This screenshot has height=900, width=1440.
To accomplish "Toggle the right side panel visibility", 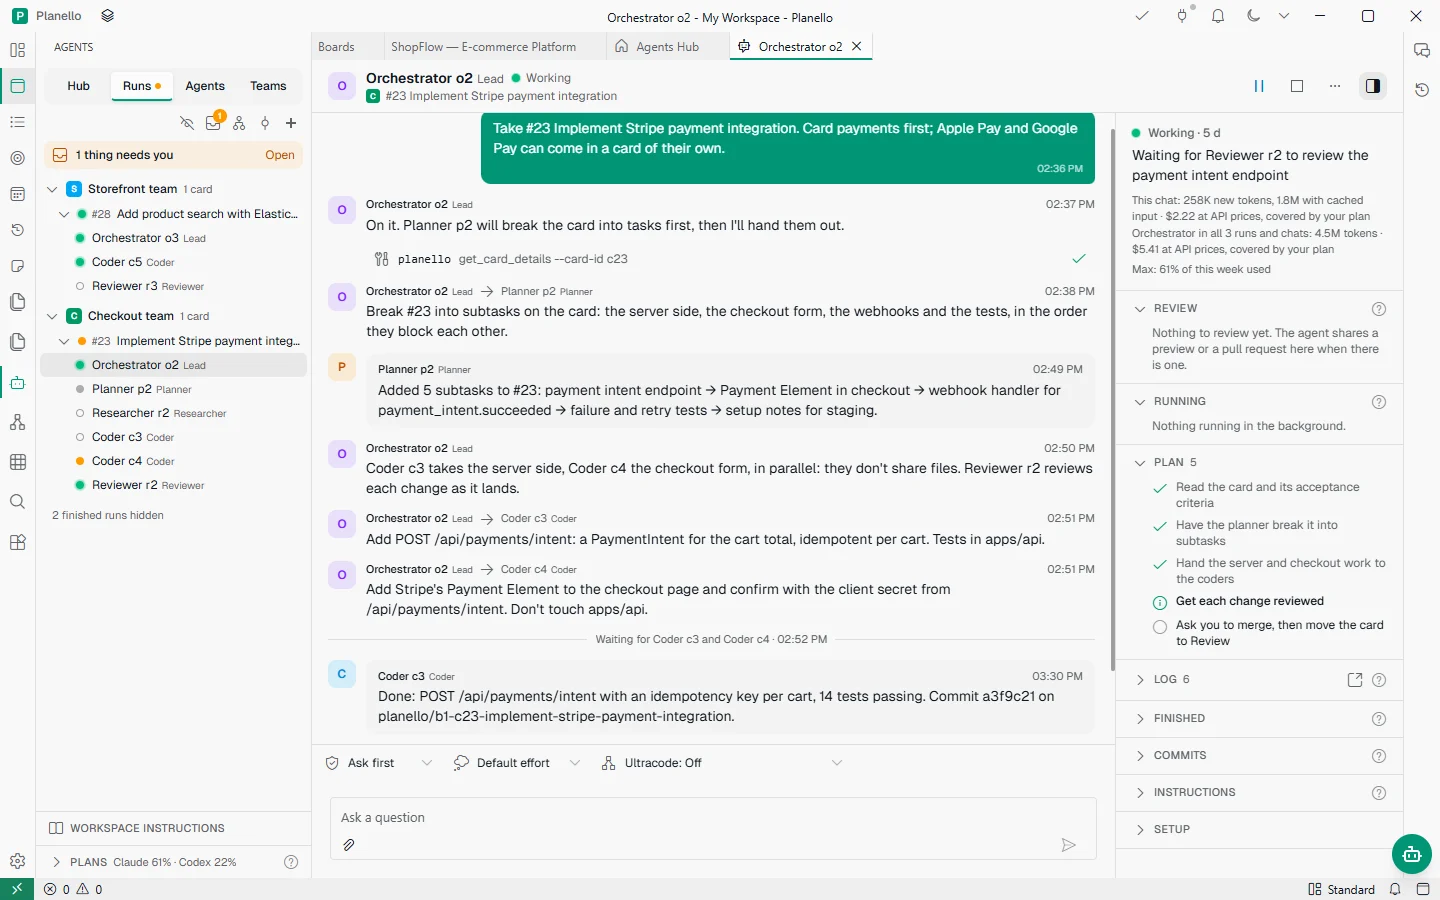I will 1373,86.
